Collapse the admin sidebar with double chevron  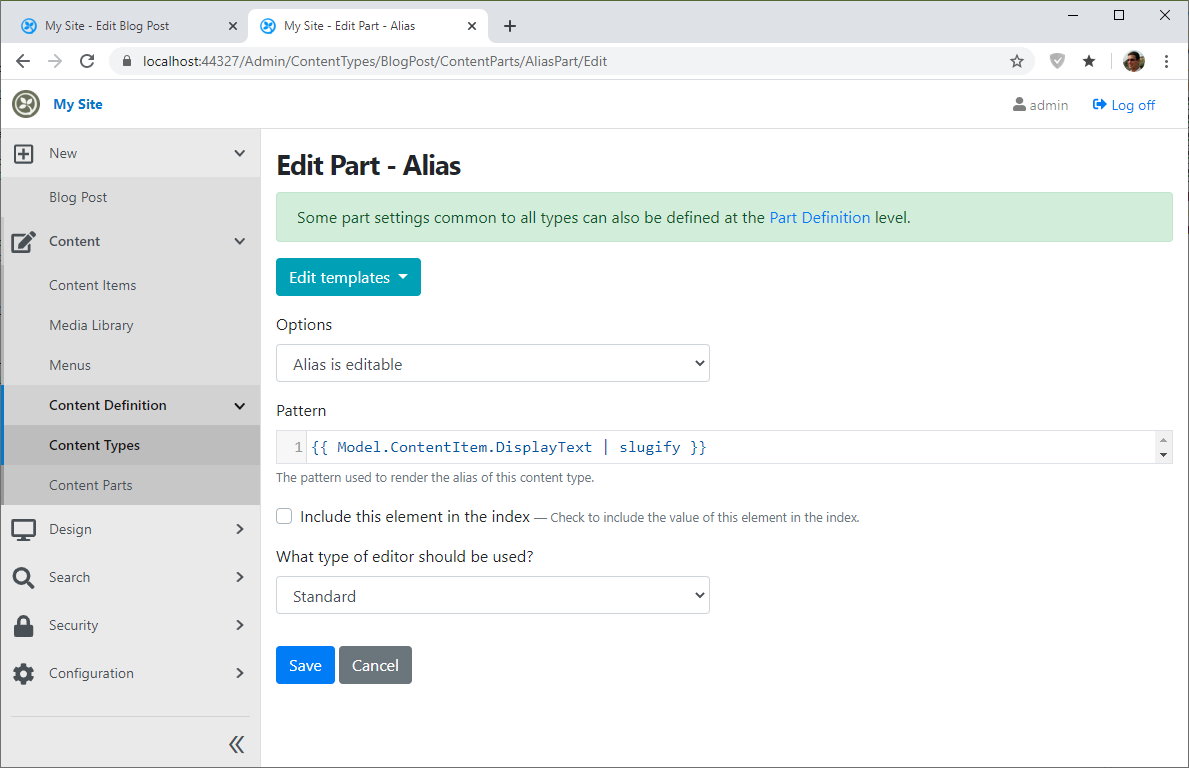pos(237,744)
